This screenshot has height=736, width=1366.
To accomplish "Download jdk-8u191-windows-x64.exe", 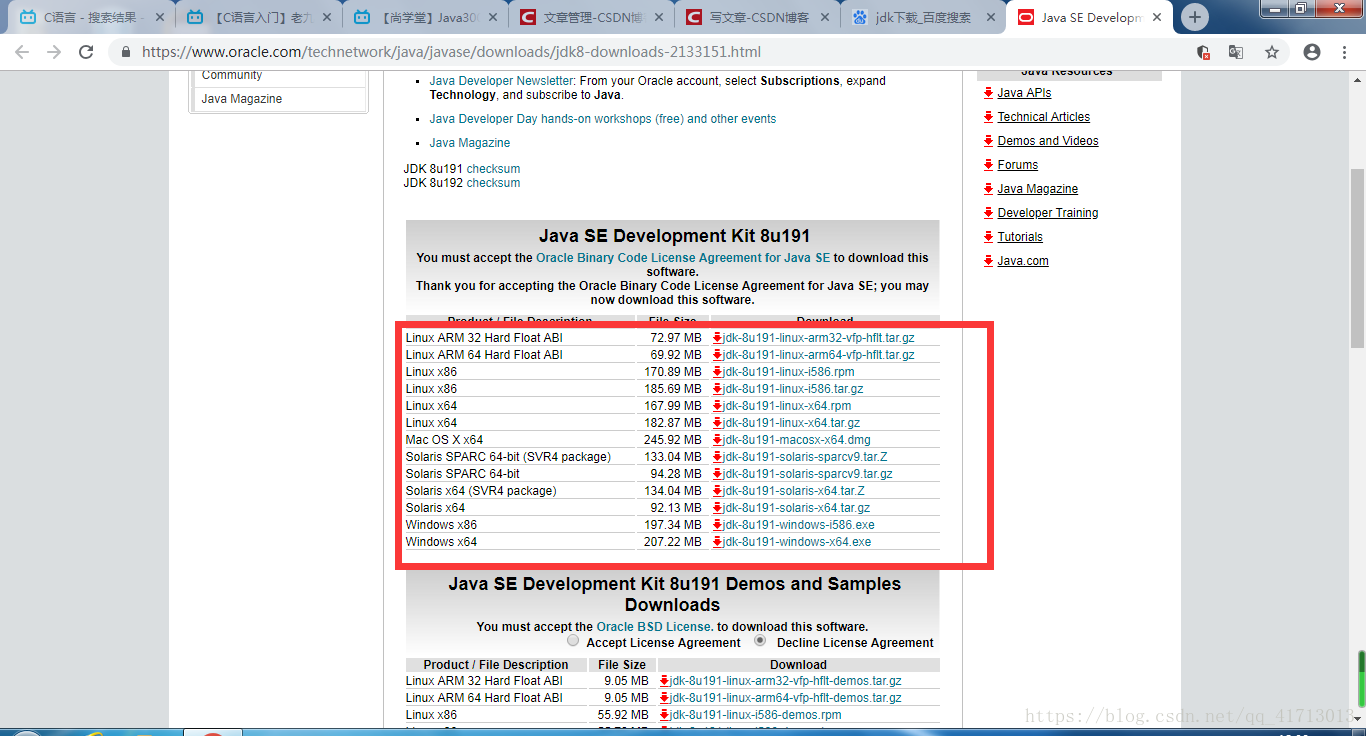I will [x=797, y=542].
